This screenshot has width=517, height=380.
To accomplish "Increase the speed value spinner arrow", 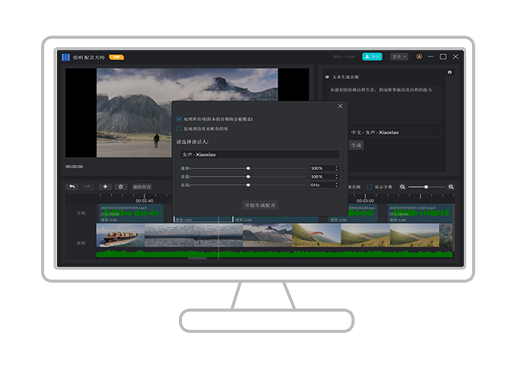I will coord(336,167).
